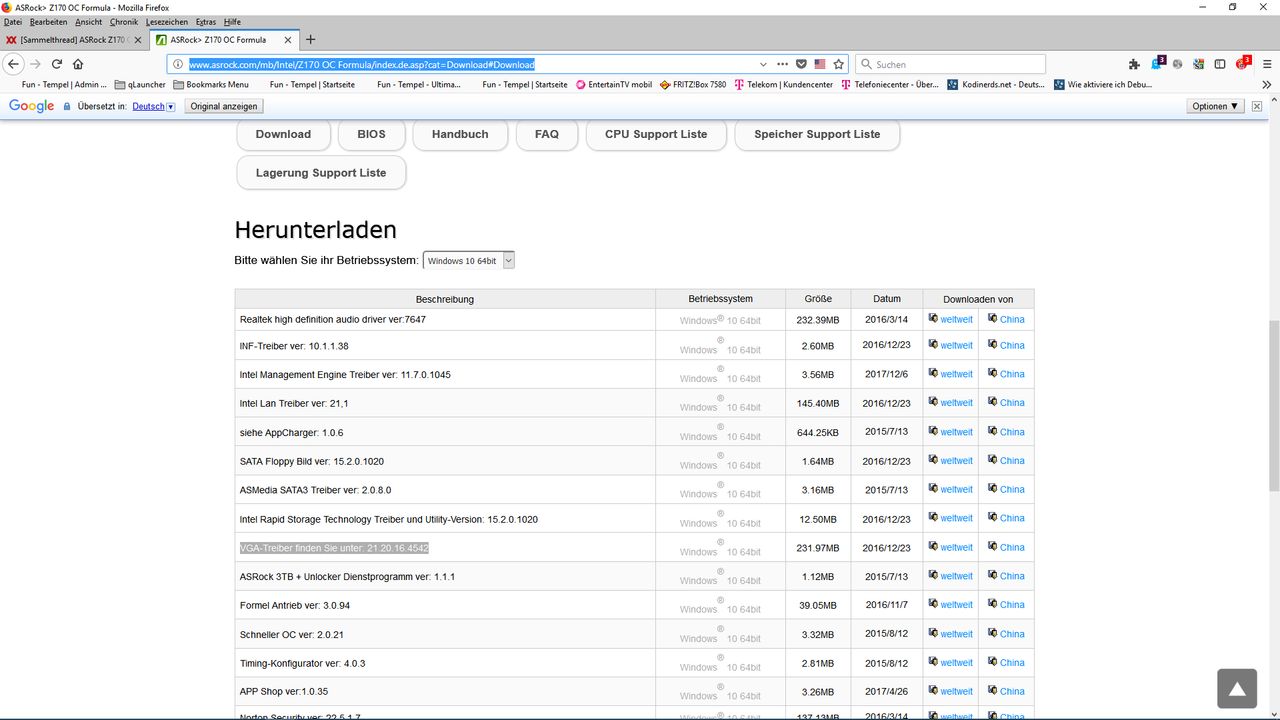Click the US flag icon in address bar
1280x720 pixels.
tap(820, 64)
